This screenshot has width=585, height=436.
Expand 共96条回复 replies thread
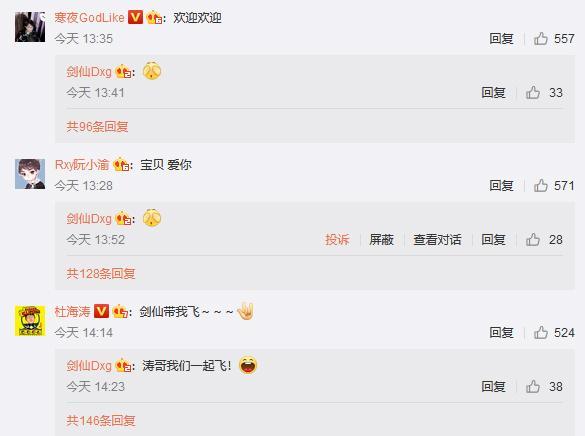tap(97, 127)
